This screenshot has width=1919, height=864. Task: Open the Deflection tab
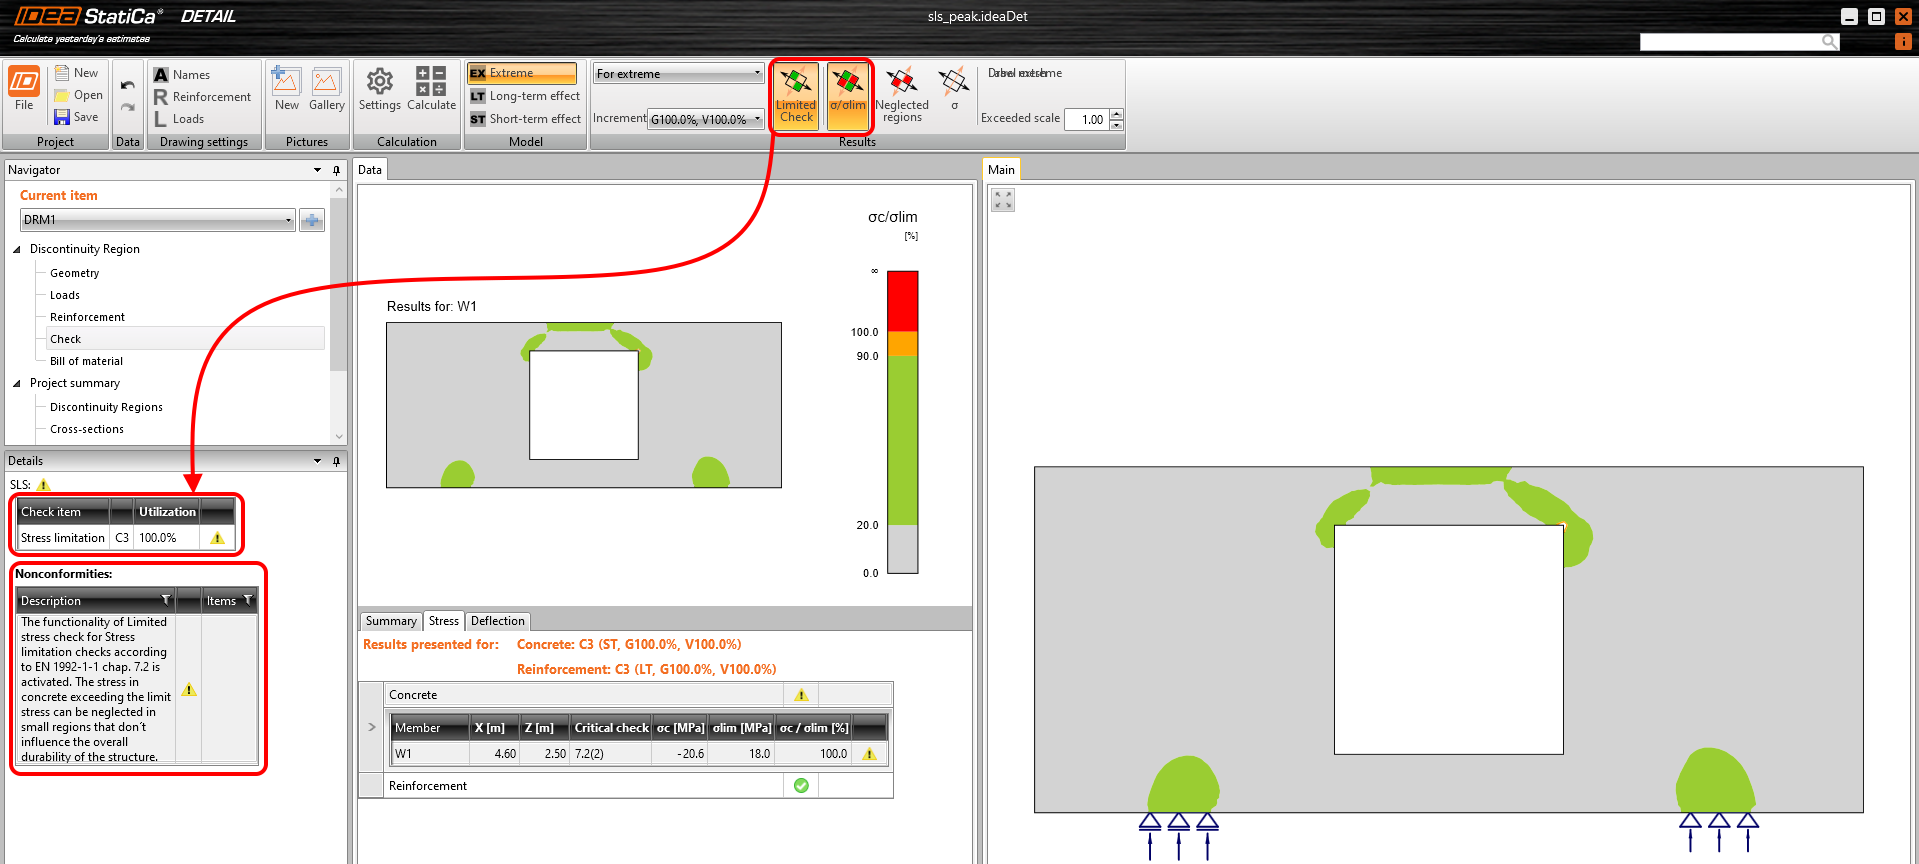497,621
